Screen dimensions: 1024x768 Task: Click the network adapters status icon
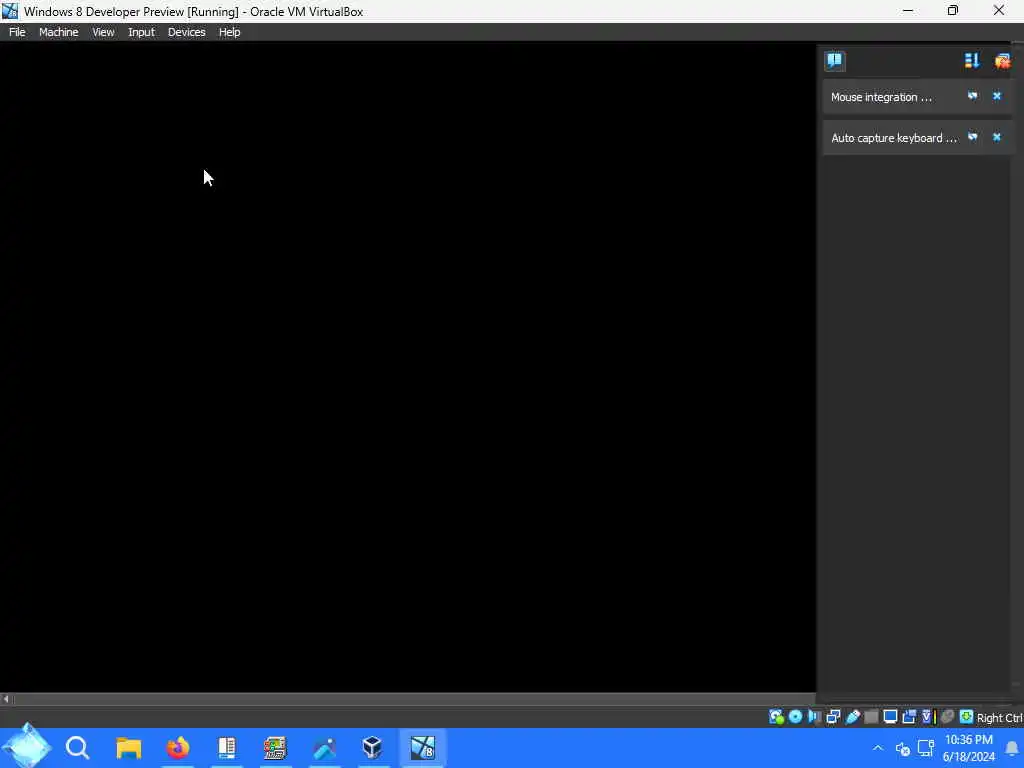833,717
